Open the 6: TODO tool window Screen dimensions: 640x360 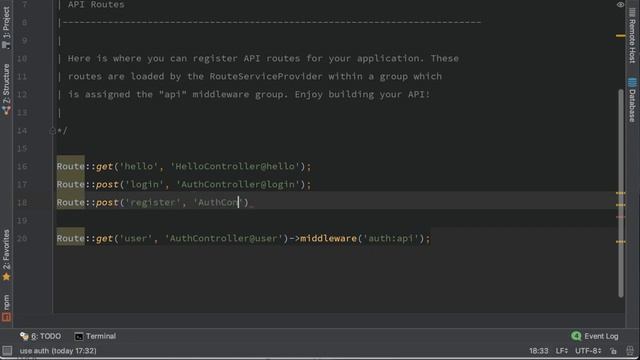pyautogui.click(x=40, y=336)
